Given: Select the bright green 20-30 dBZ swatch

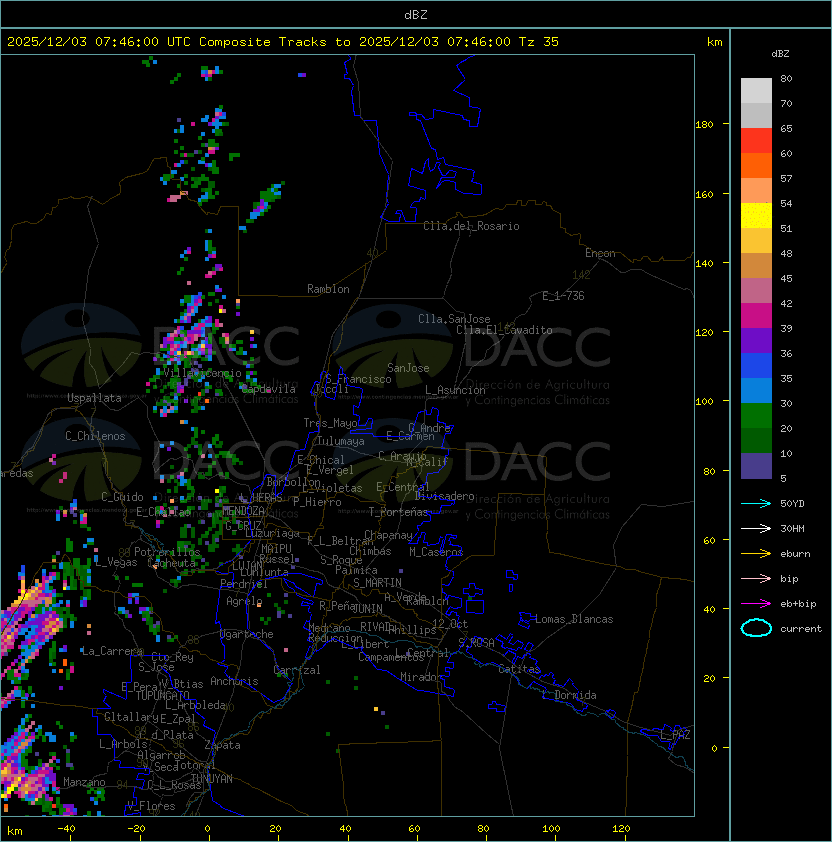Looking at the screenshot, I should [x=756, y=415].
